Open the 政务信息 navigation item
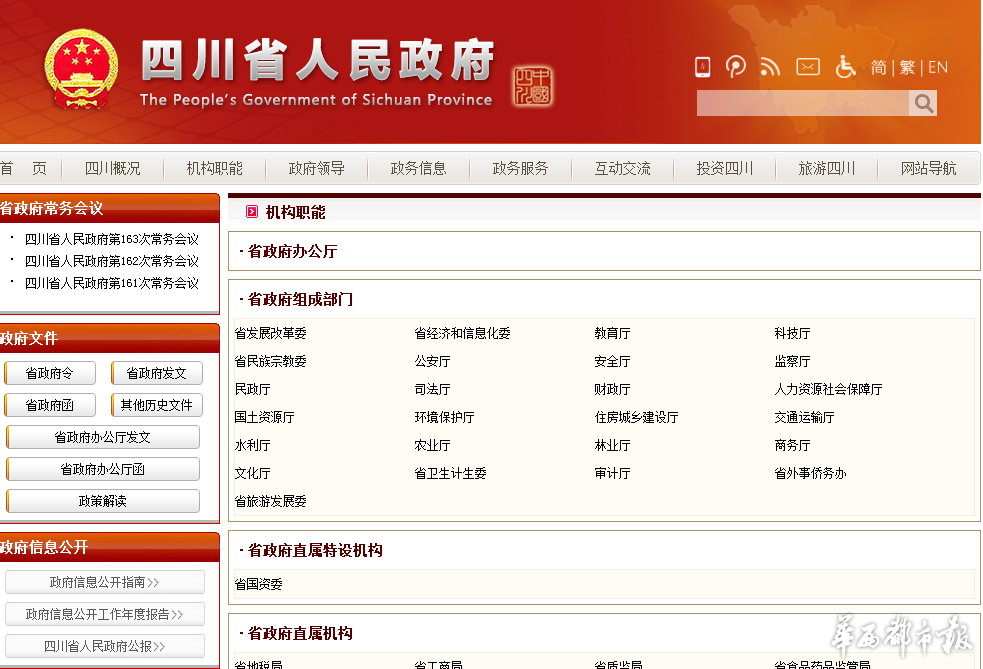 [418, 168]
